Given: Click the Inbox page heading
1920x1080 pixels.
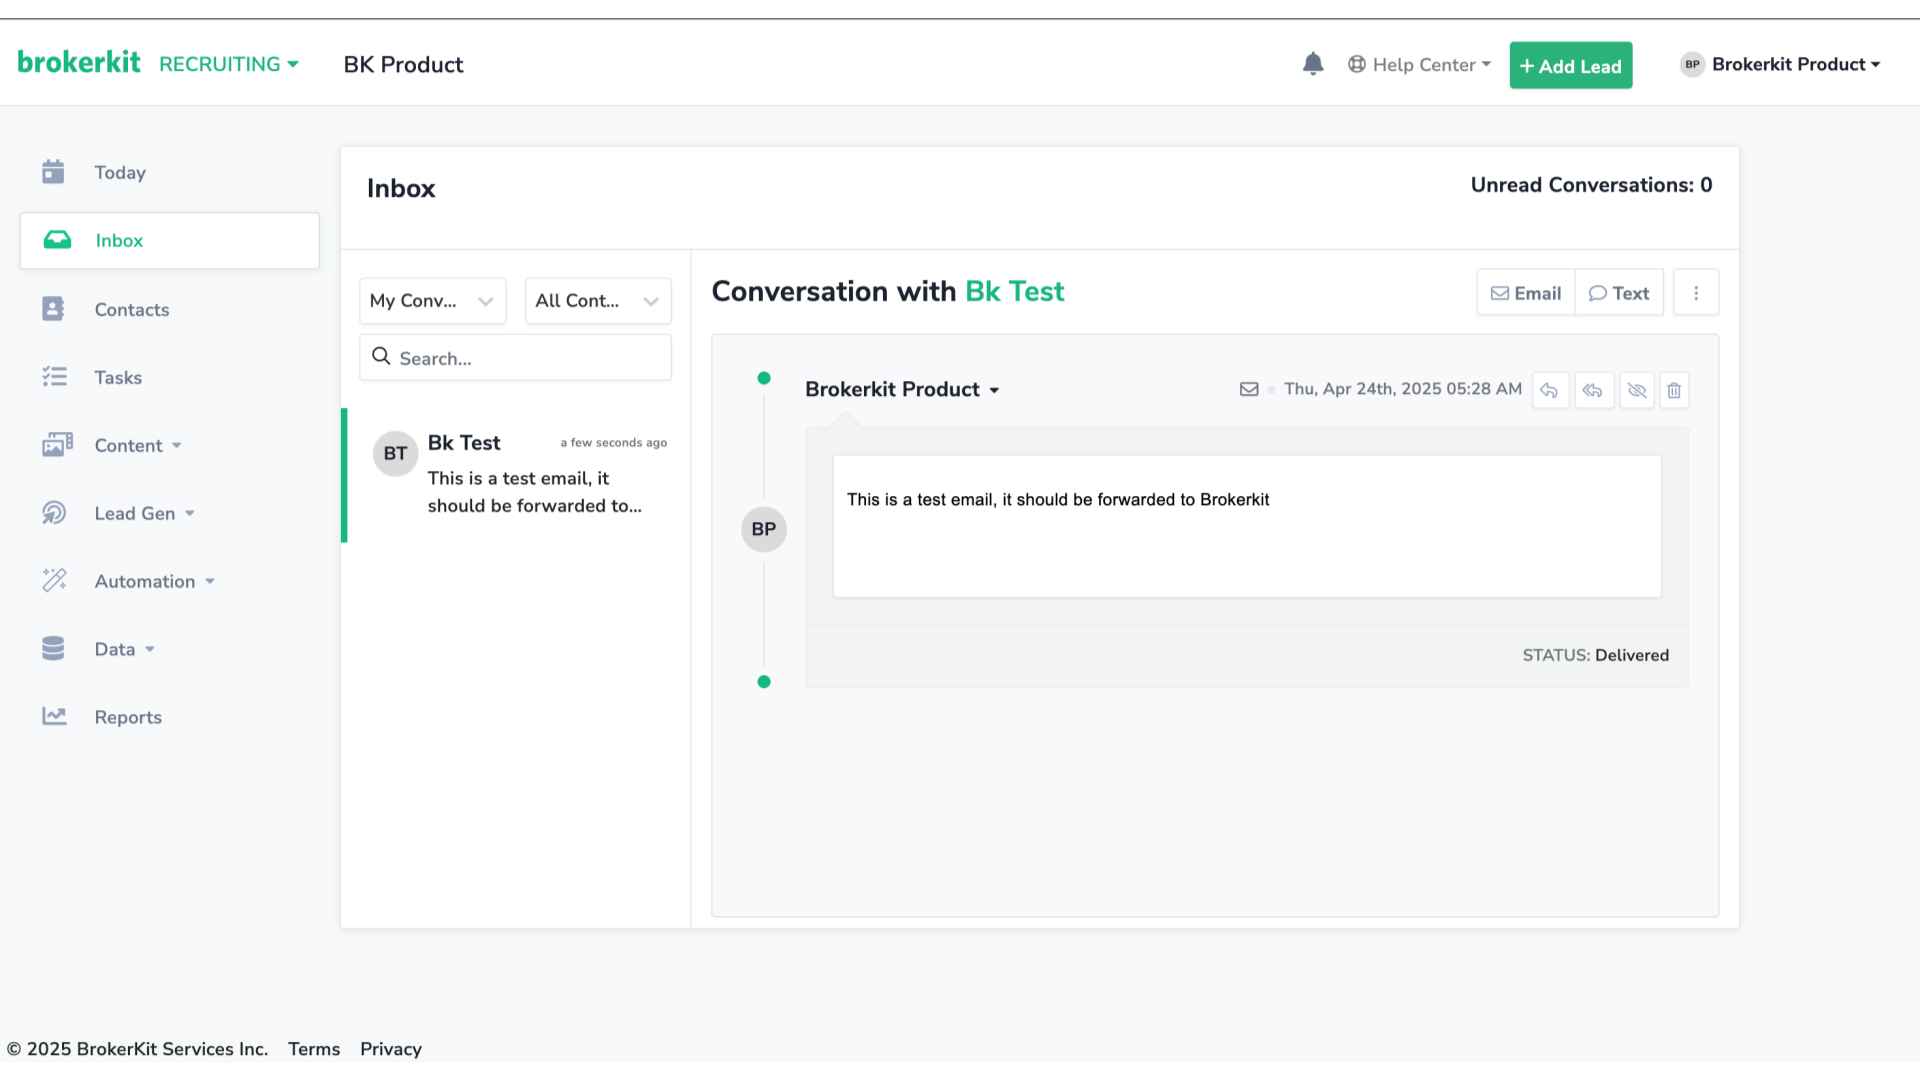Looking at the screenshot, I should 401,189.
